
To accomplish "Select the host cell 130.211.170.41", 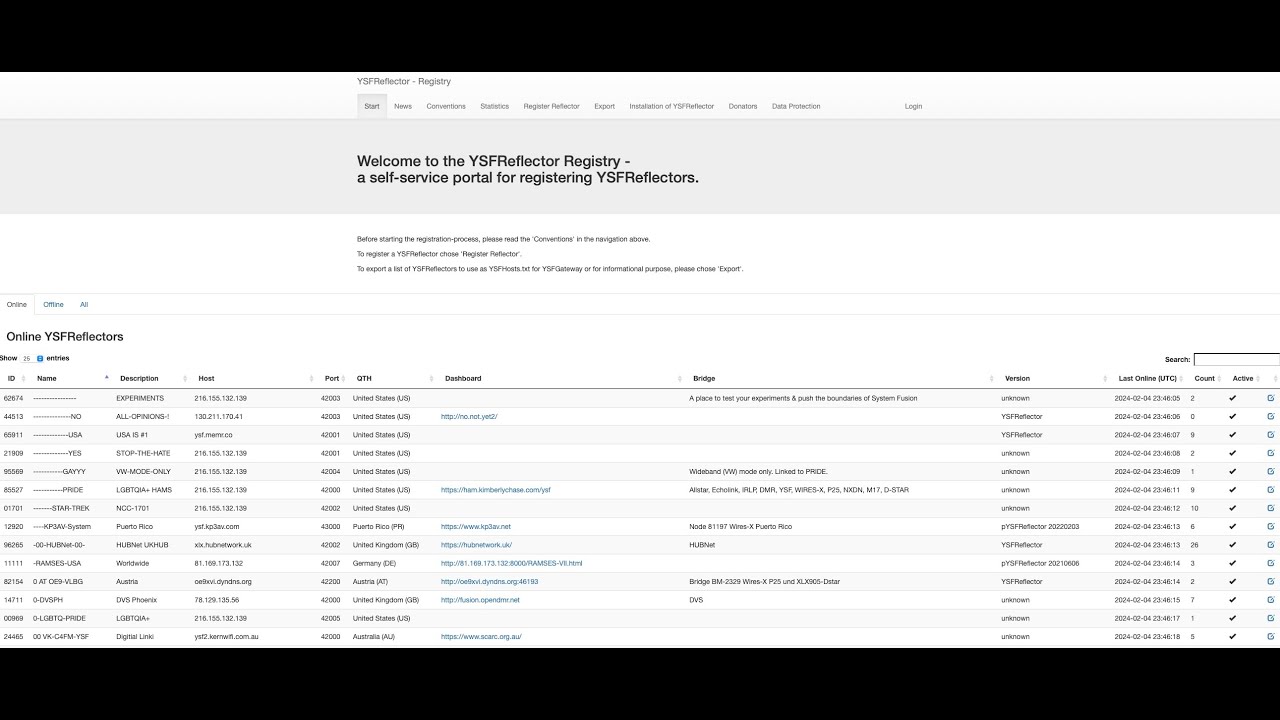I will coord(218,416).
